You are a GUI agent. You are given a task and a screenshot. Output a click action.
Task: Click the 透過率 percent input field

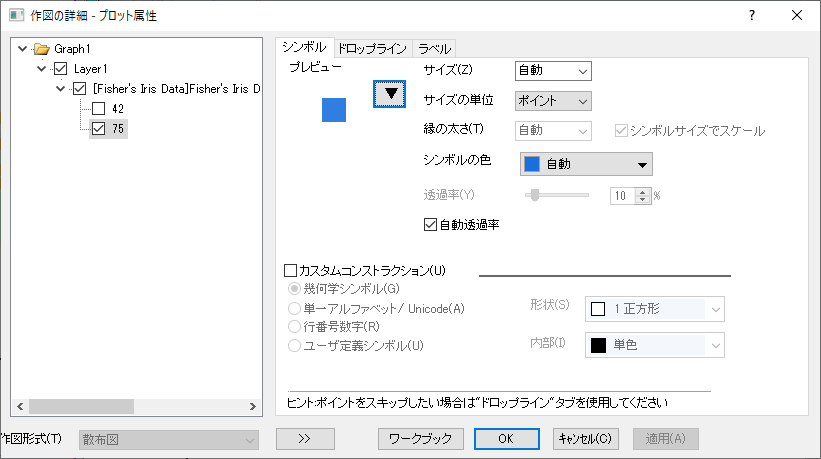623,196
